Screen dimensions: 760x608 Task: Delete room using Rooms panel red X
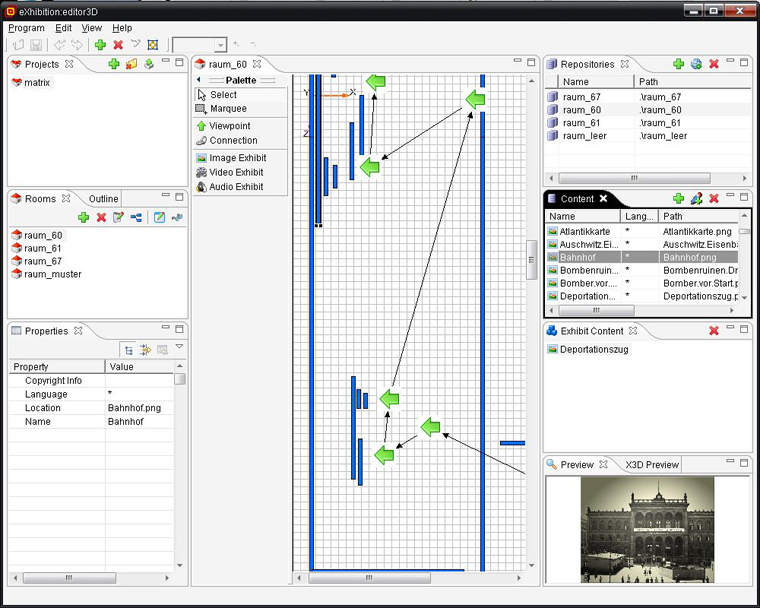point(101,218)
